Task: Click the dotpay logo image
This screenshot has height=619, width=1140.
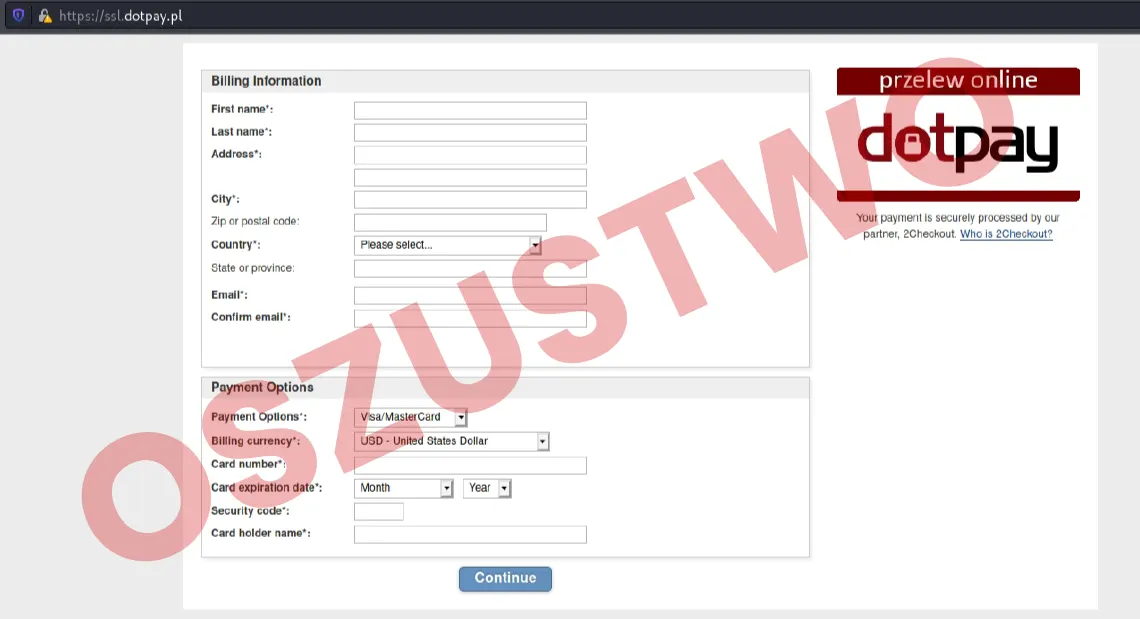Action: point(958,143)
